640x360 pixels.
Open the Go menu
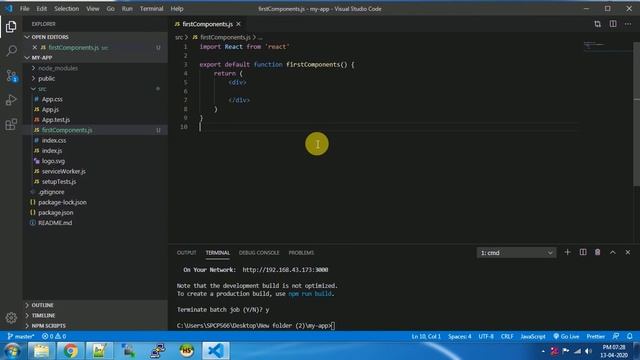pos(111,9)
